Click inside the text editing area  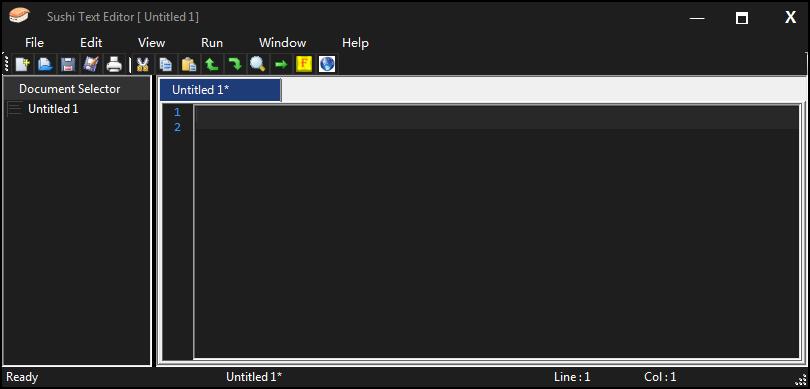click(x=496, y=231)
